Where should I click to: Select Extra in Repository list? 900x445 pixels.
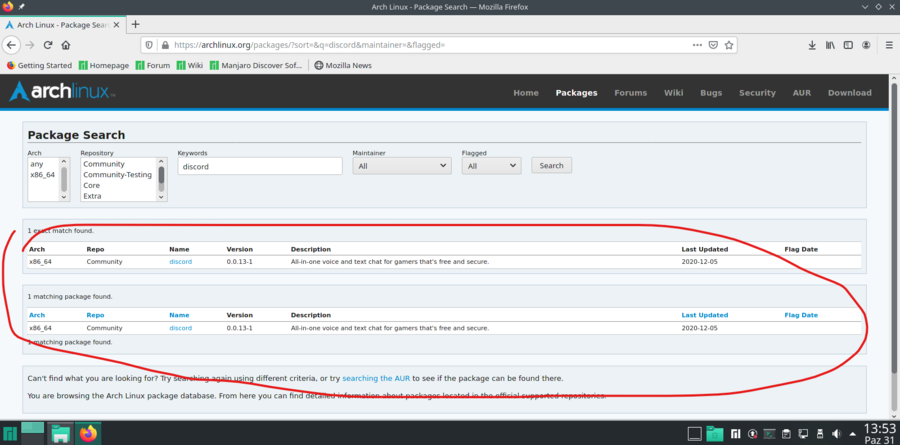pyautogui.click(x=119, y=196)
